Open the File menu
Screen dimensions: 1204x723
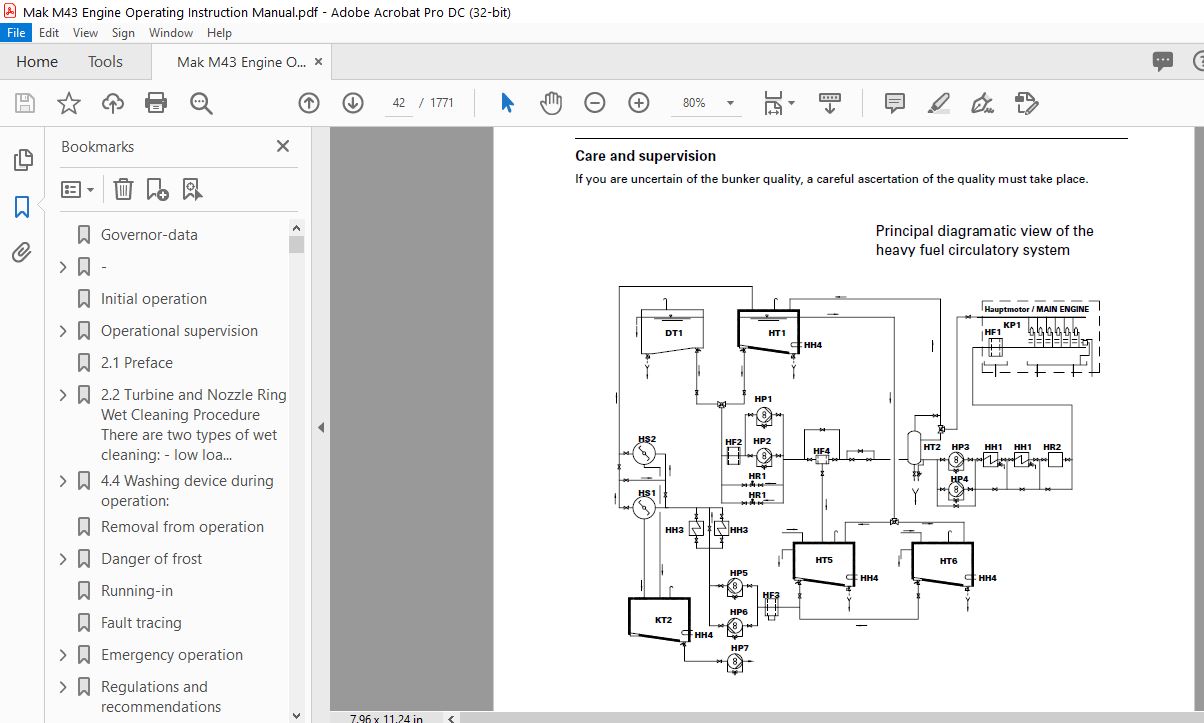tap(17, 33)
